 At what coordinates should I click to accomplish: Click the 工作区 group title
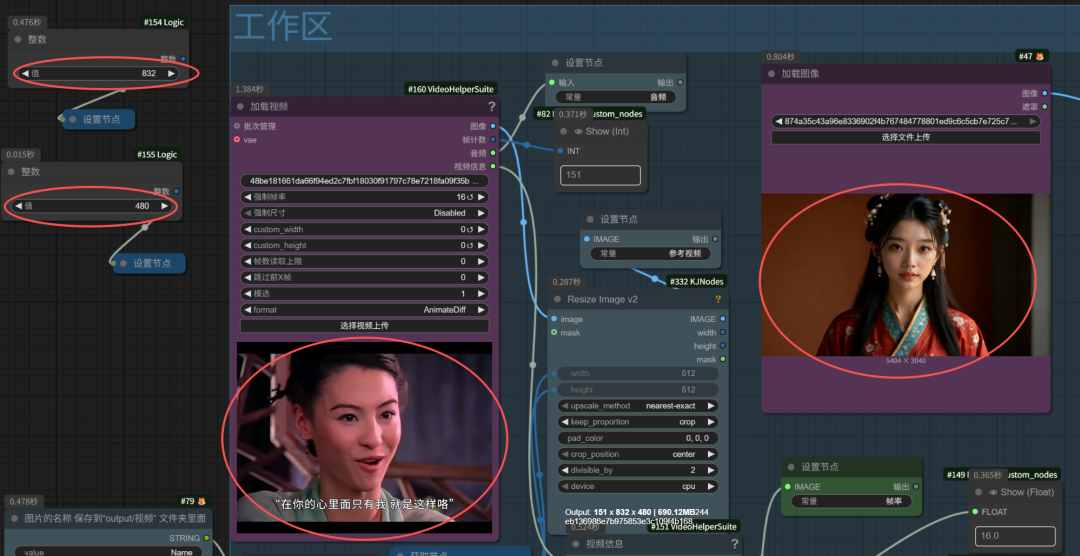click(284, 28)
